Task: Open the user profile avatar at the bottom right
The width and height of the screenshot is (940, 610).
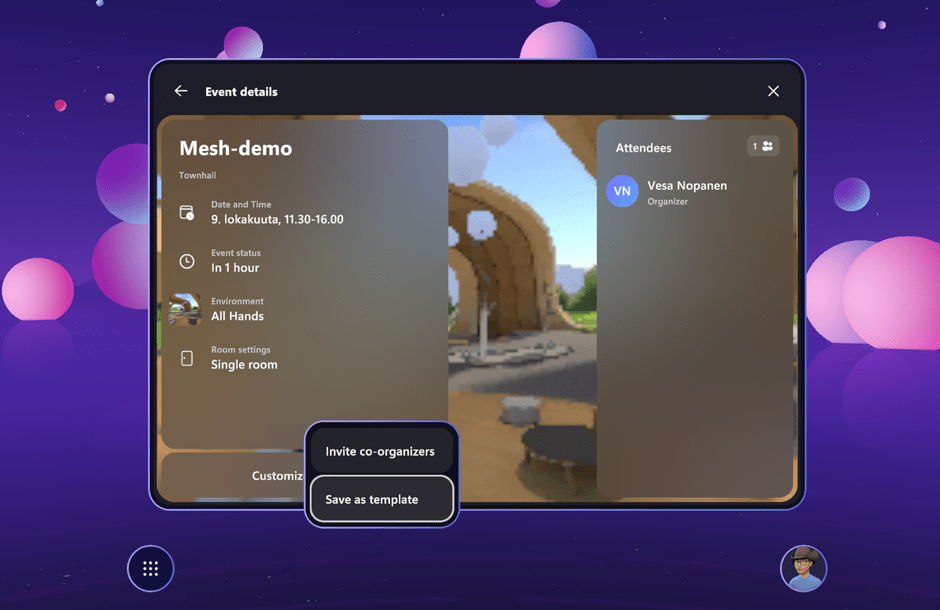Action: [803, 569]
